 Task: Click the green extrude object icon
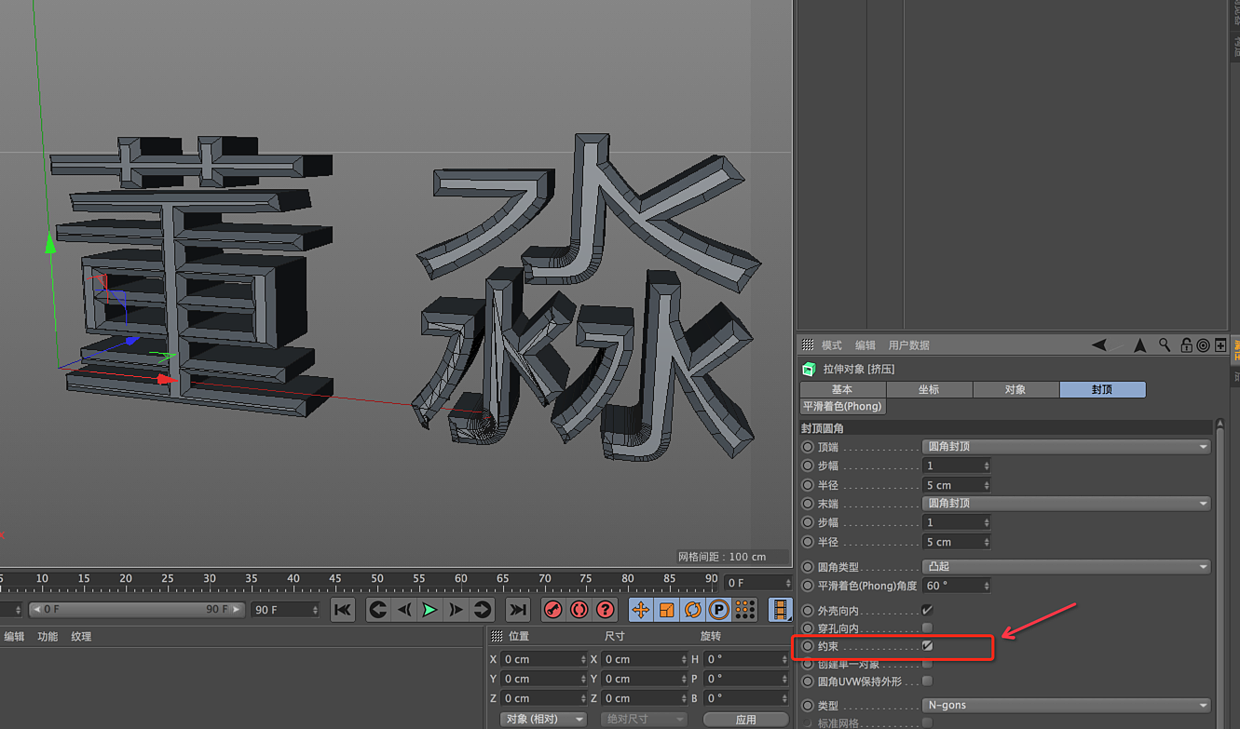coord(809,369)
